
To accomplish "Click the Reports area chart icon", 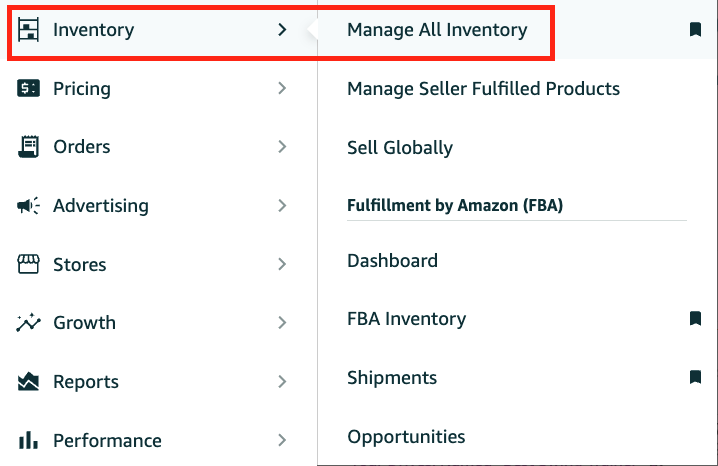I will coord(28,381).
